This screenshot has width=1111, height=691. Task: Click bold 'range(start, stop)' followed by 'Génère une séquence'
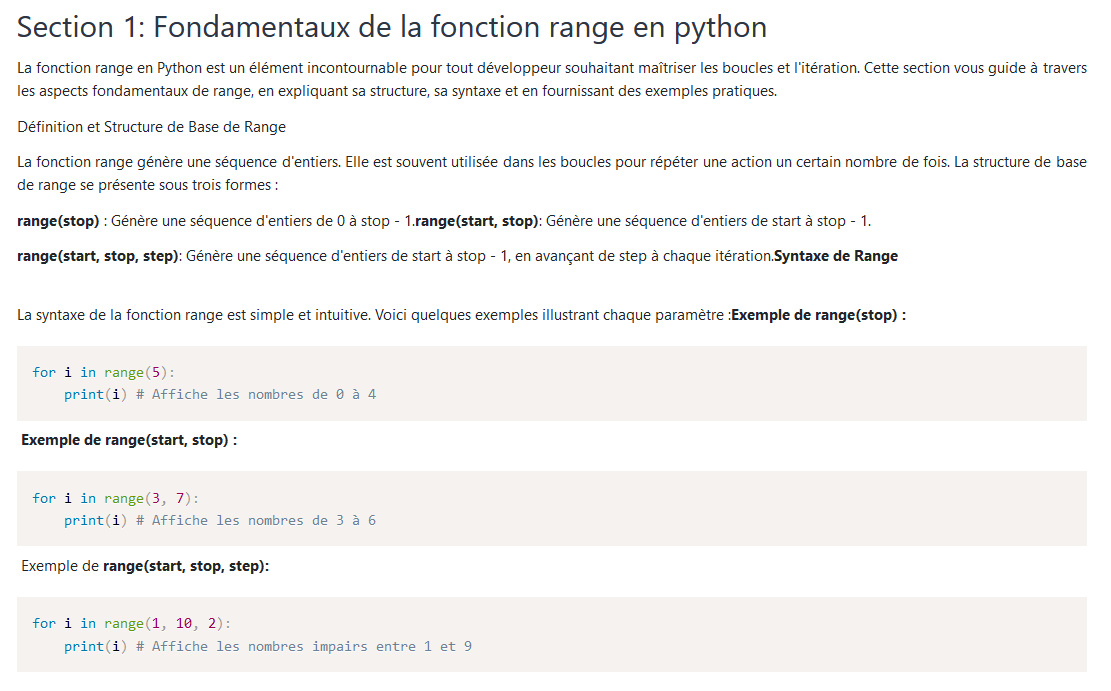point(477,220)
